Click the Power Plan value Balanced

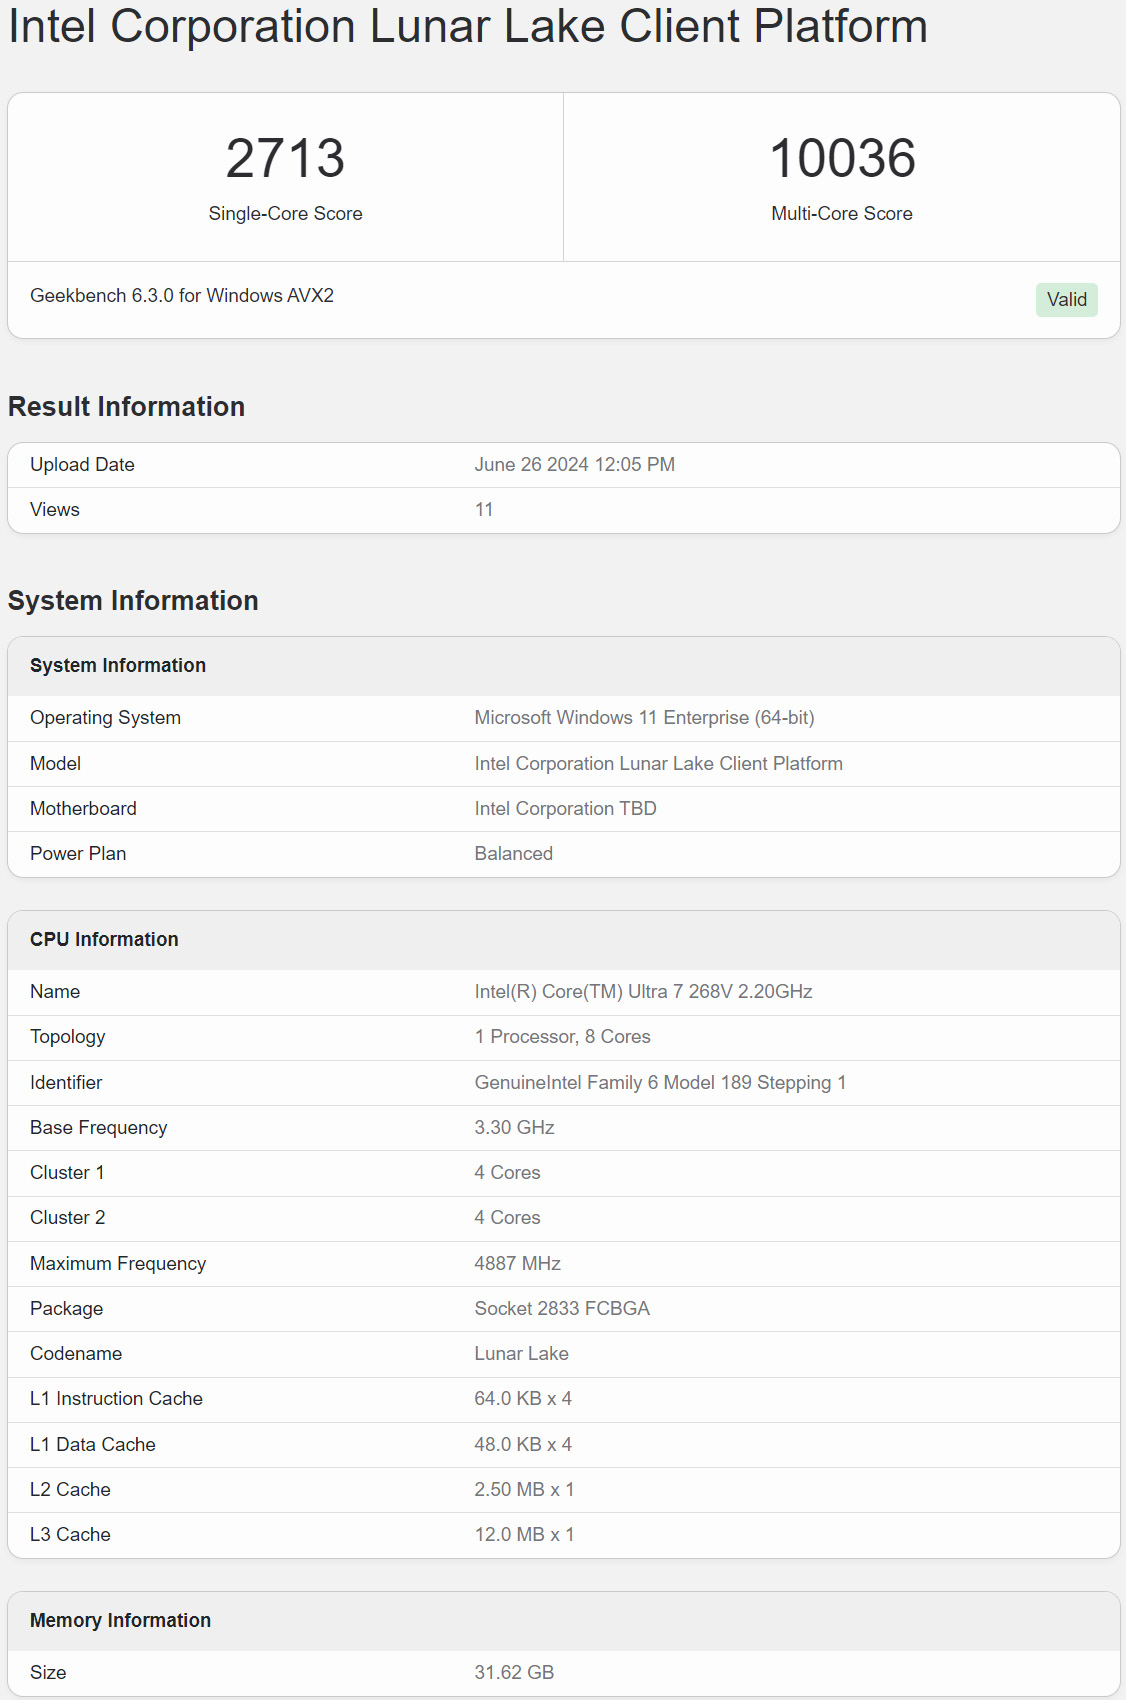click(513, 853)
